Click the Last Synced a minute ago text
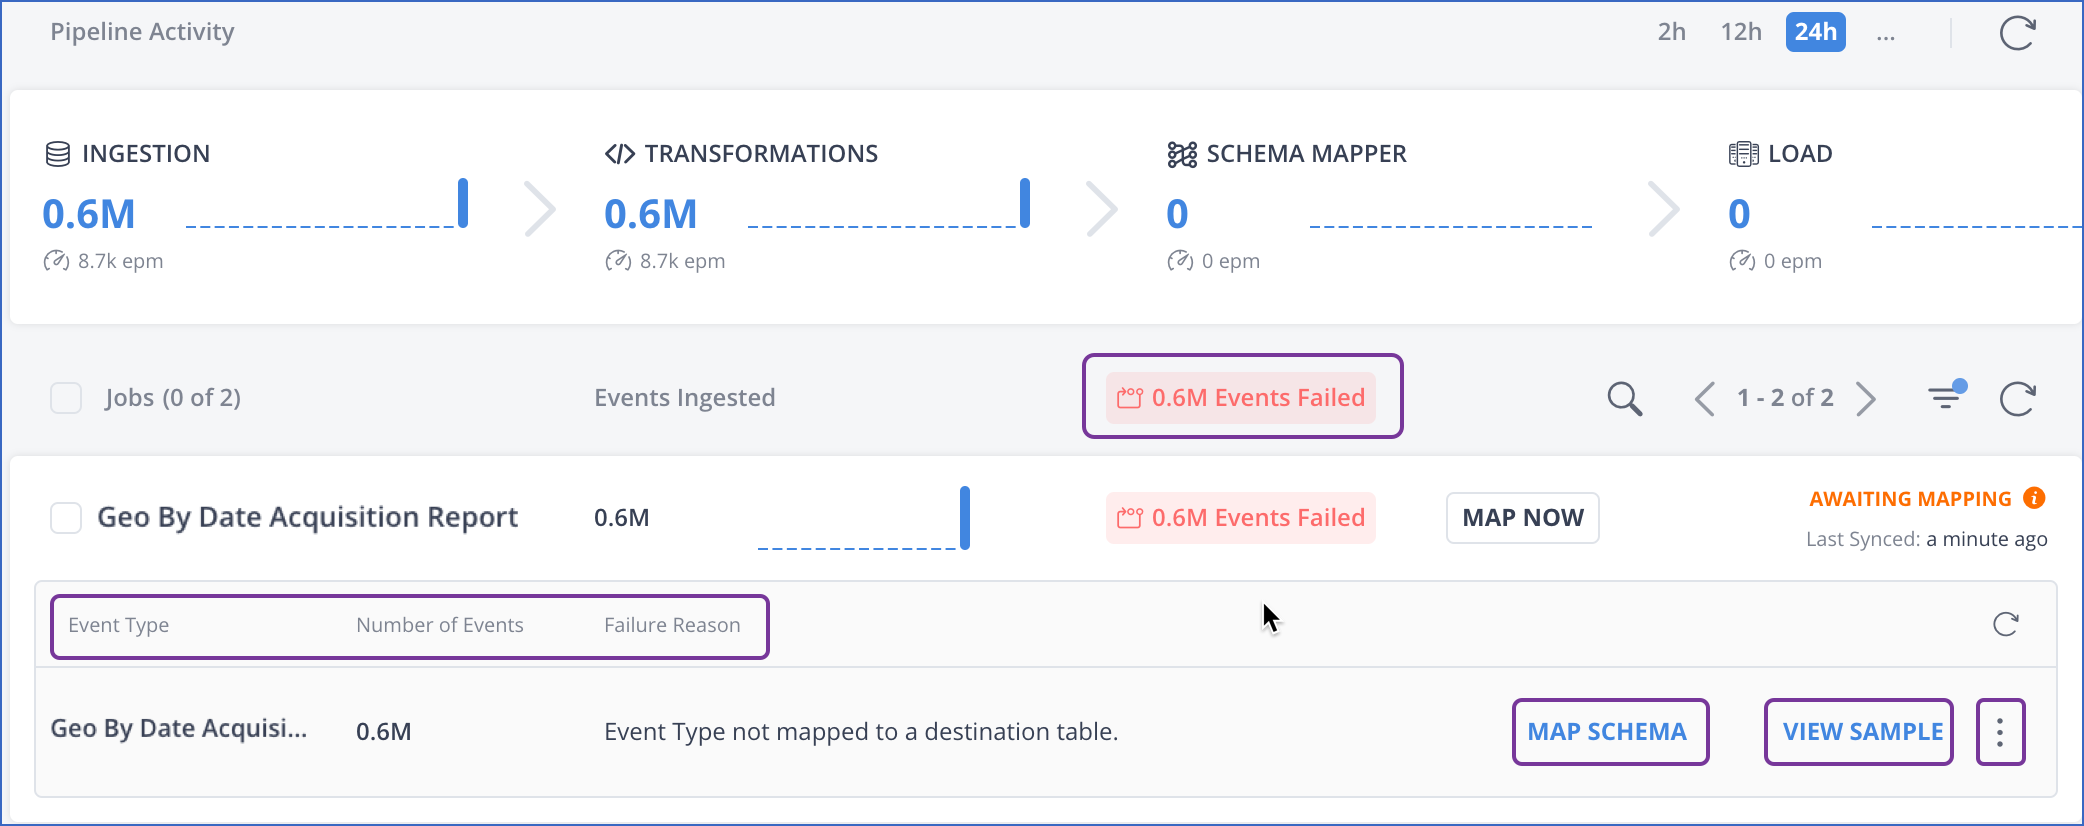This screenshot has height=826, width=2084. pos(1926,540)
